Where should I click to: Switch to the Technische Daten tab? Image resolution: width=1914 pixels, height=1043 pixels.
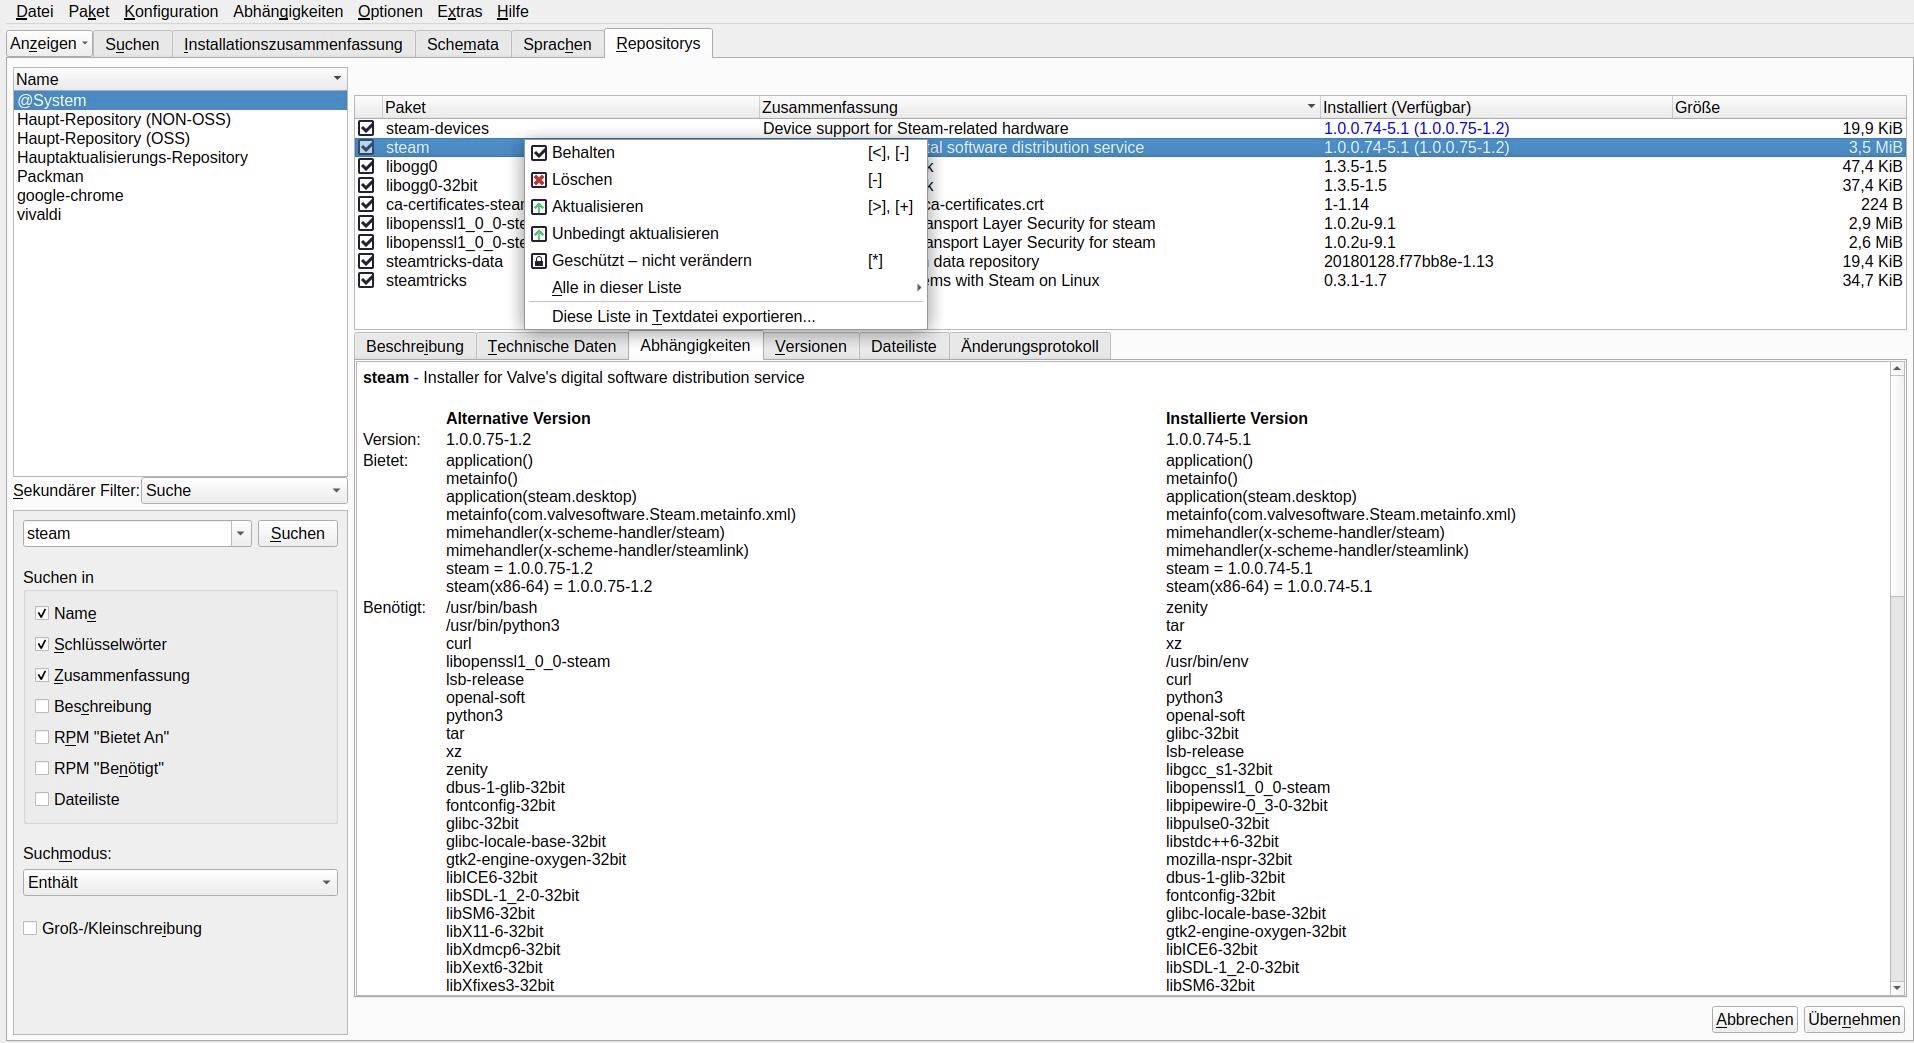point(552,346)
